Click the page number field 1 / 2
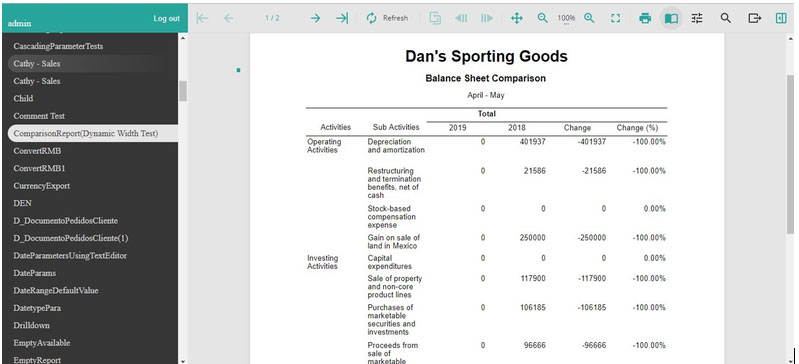 [272, 18]
